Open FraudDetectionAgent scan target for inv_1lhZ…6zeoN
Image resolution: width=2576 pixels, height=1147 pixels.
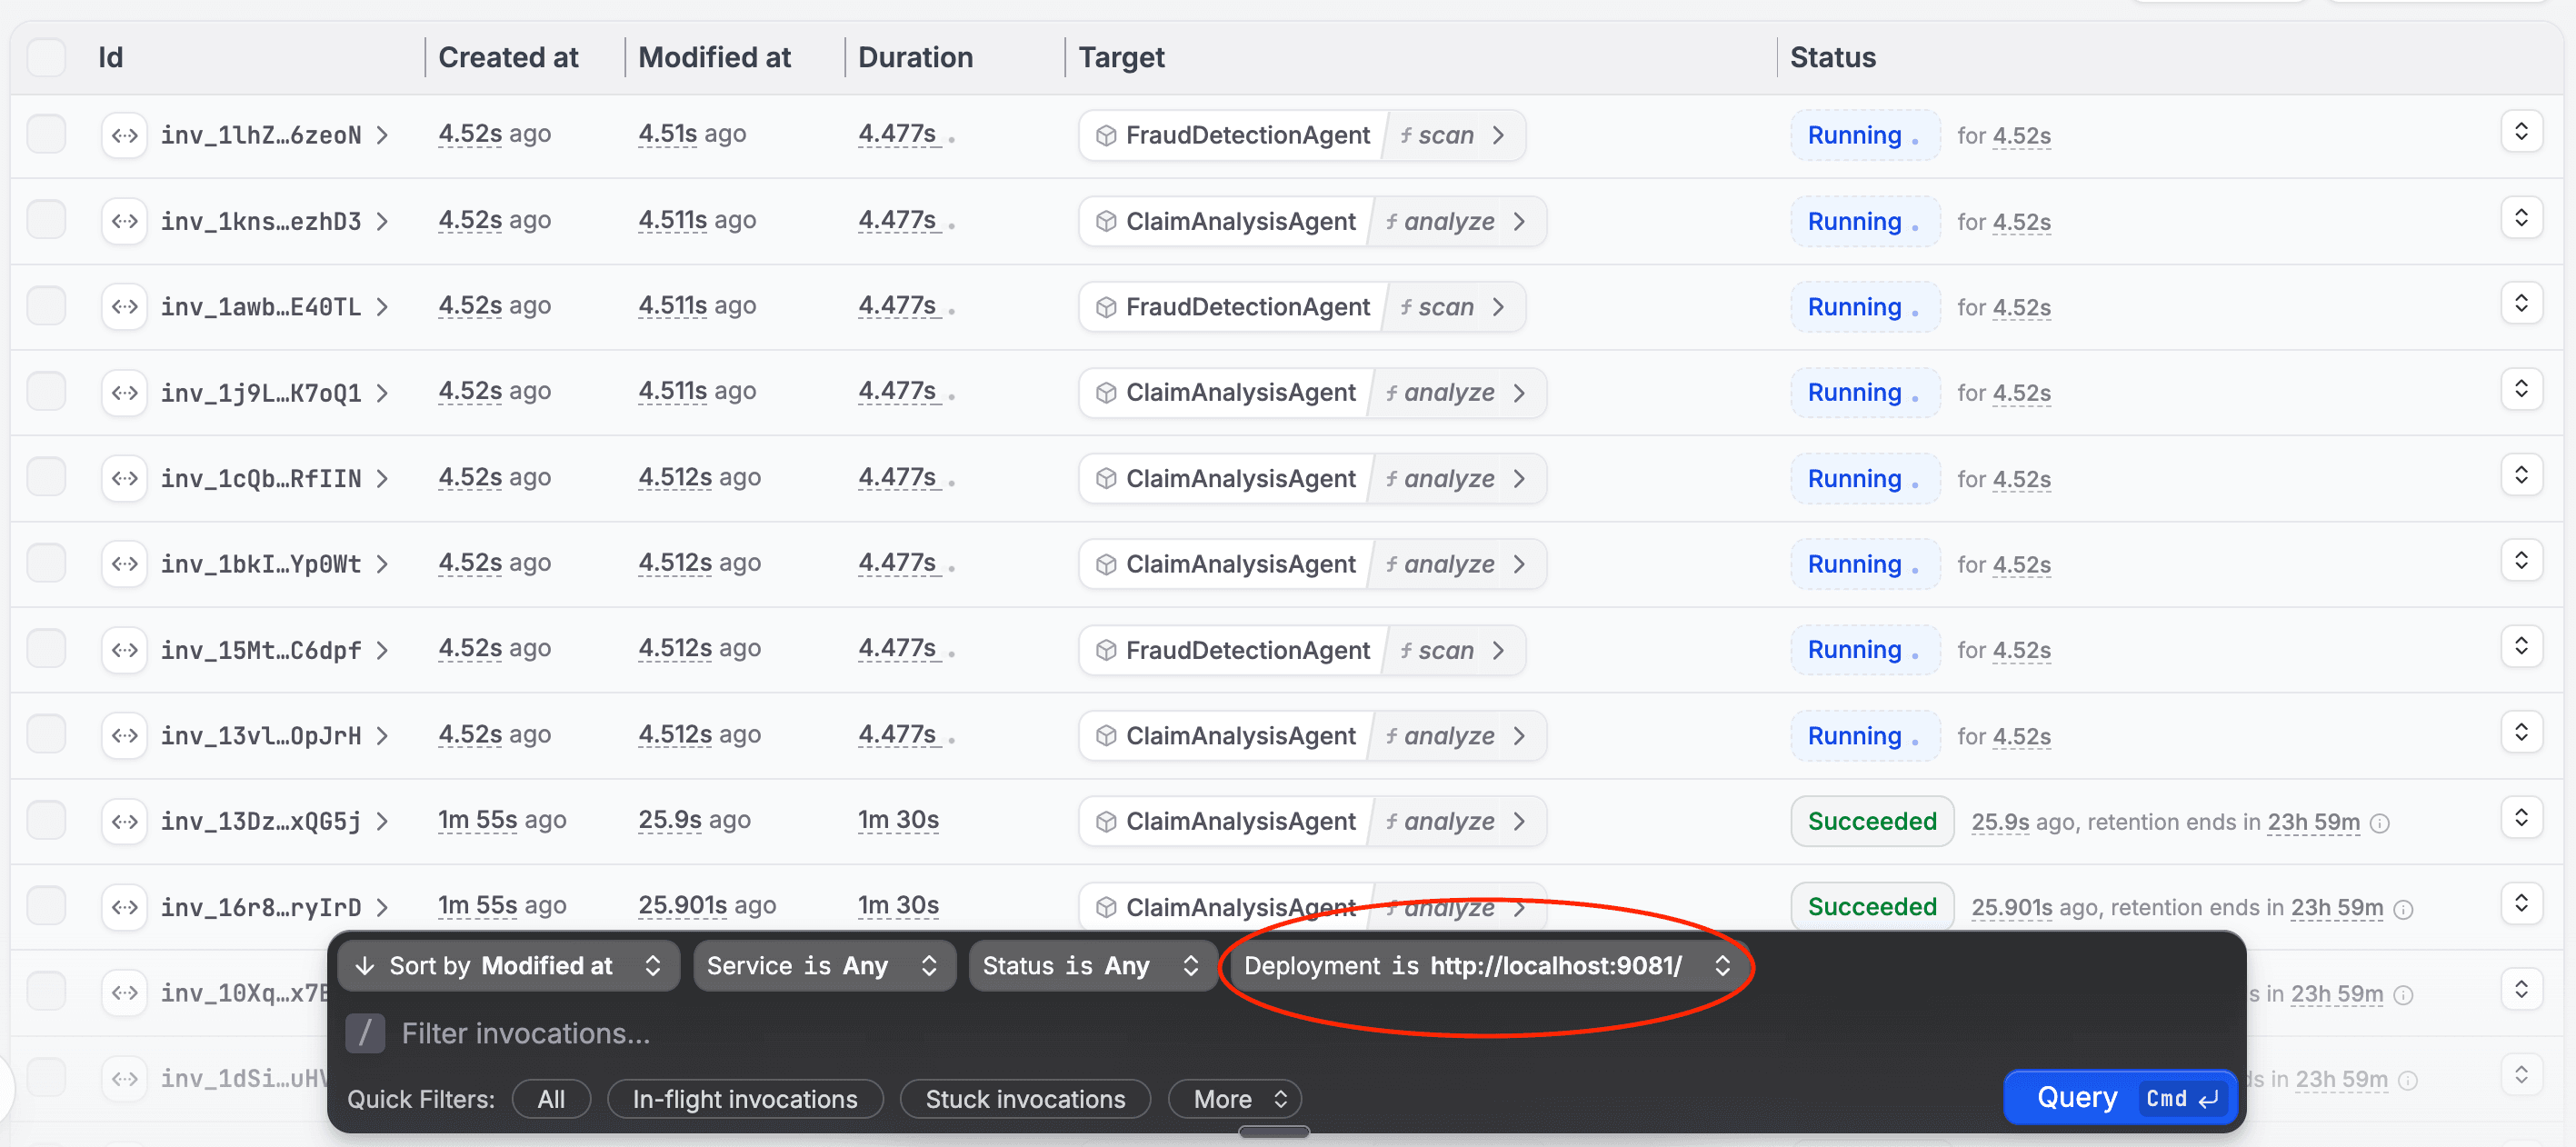(x=1302, y=135)
